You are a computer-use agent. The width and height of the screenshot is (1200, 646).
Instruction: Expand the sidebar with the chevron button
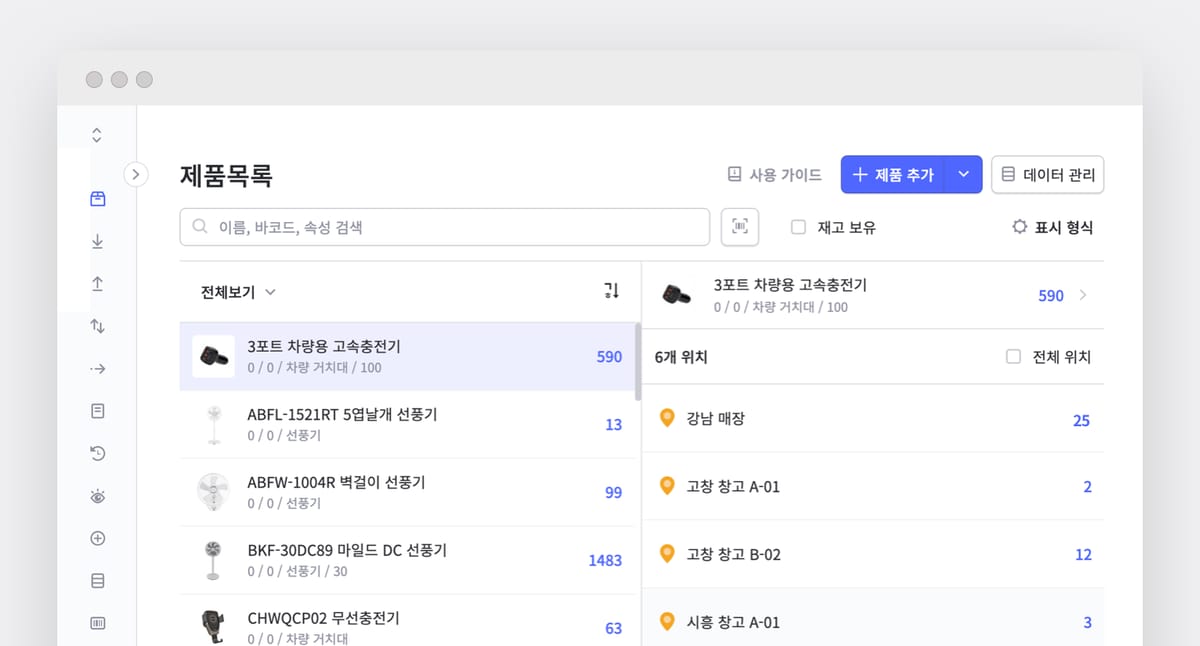tap(136, 175)
